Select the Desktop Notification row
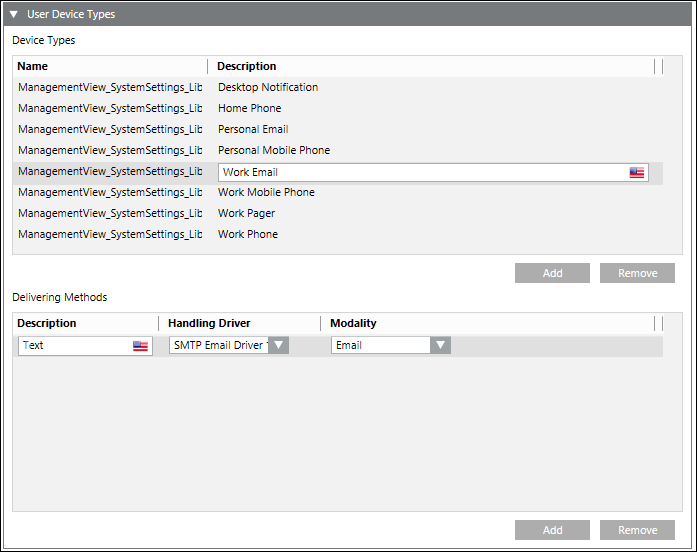This screenshot has width=697, height=552. click(268, 87)
